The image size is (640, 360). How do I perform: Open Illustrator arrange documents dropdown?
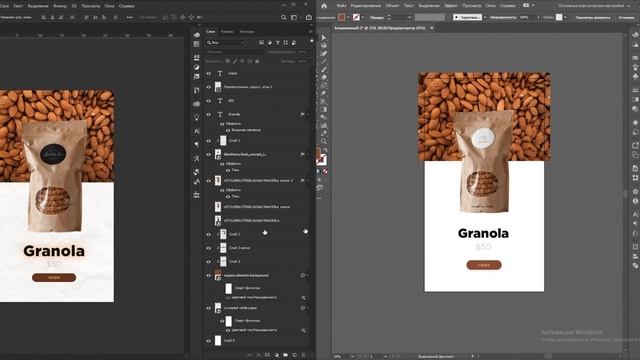(529, 6)
